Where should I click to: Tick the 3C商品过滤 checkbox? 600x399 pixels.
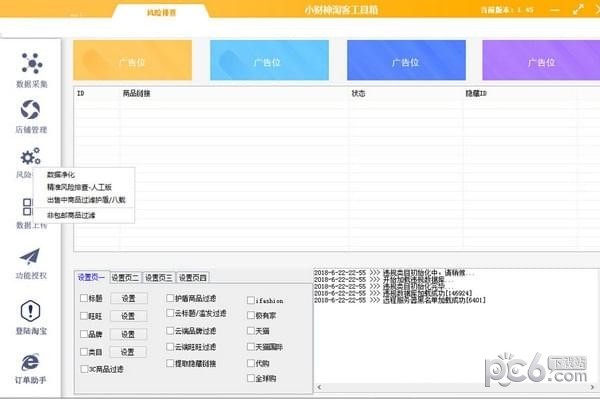(x=84, y=369)
